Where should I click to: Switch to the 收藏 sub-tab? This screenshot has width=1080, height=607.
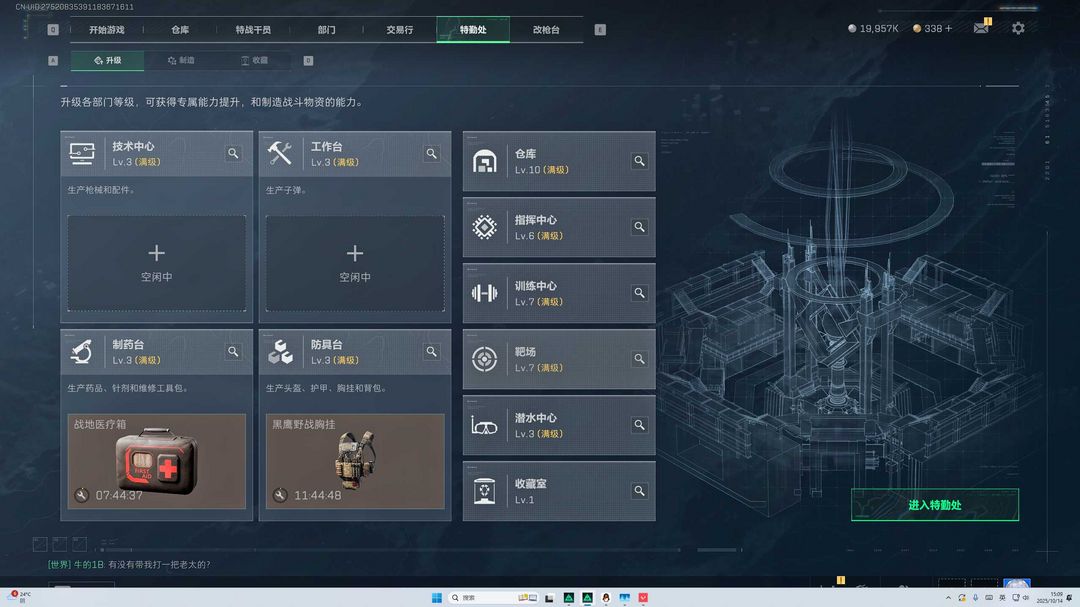coord(254,61)
